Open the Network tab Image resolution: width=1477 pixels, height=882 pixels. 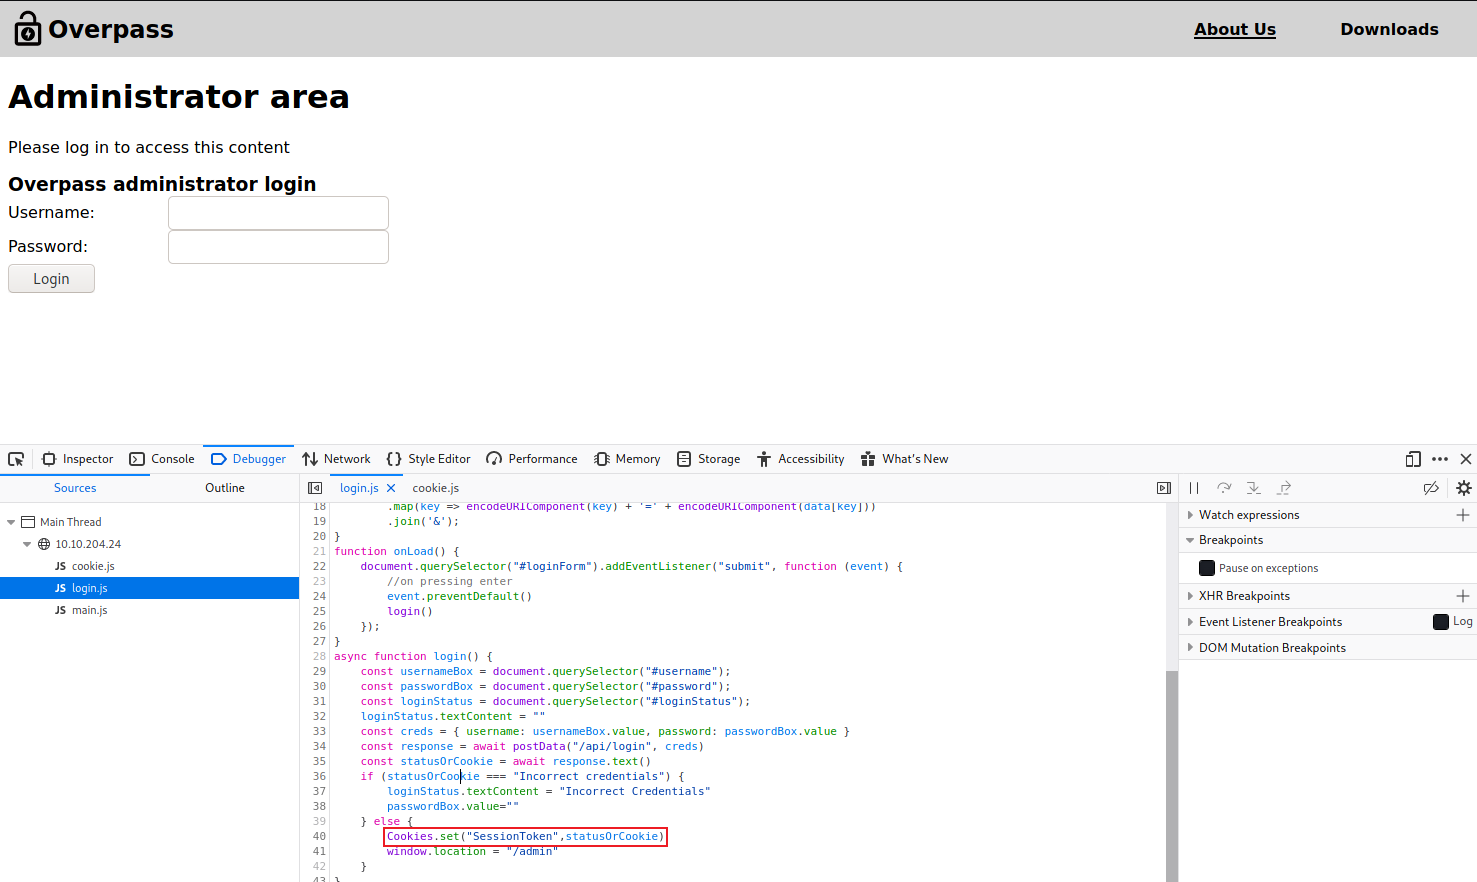pos(337,459)
